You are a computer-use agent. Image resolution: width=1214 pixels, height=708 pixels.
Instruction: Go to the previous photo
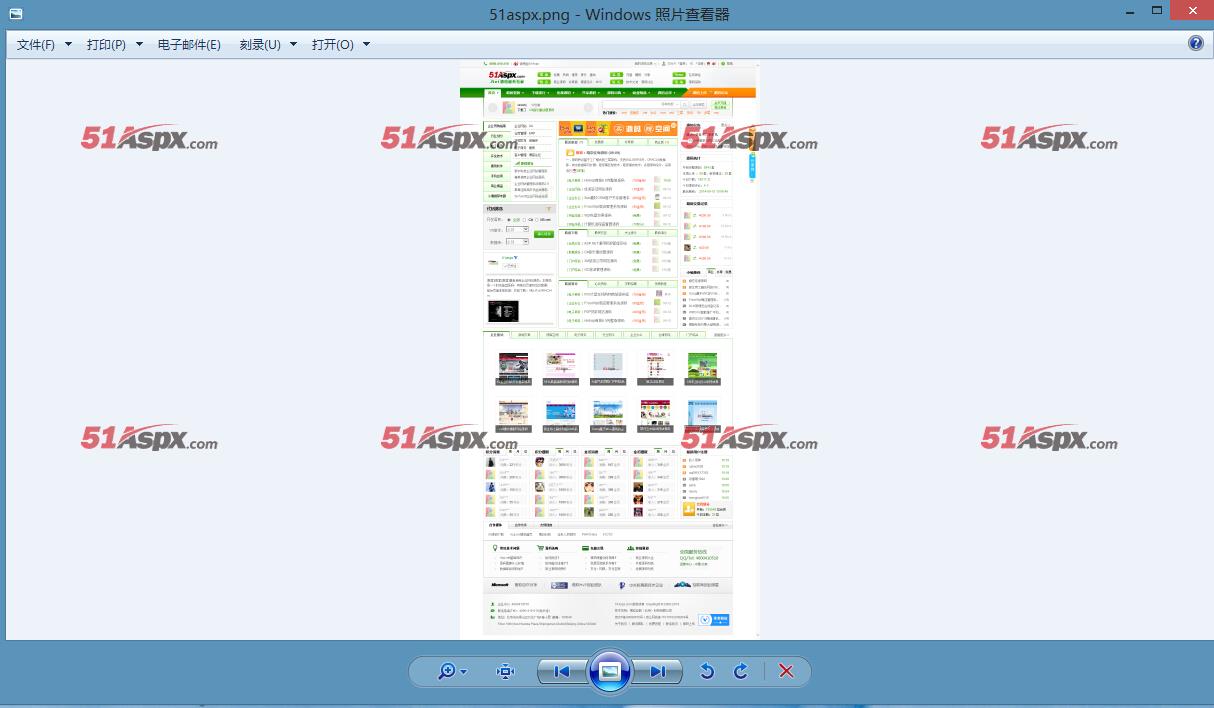click(561, 672)
